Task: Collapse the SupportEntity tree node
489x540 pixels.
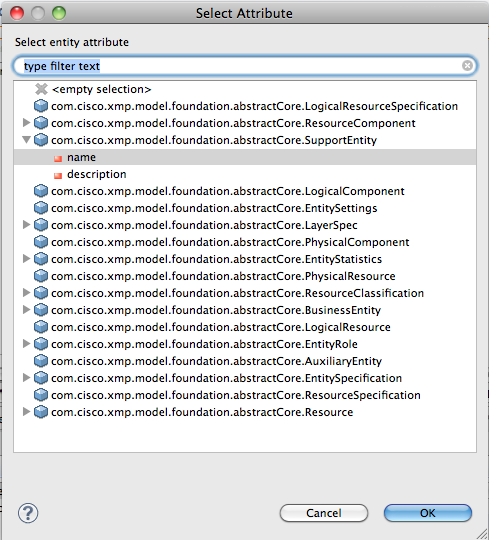Action: [26, 139]
